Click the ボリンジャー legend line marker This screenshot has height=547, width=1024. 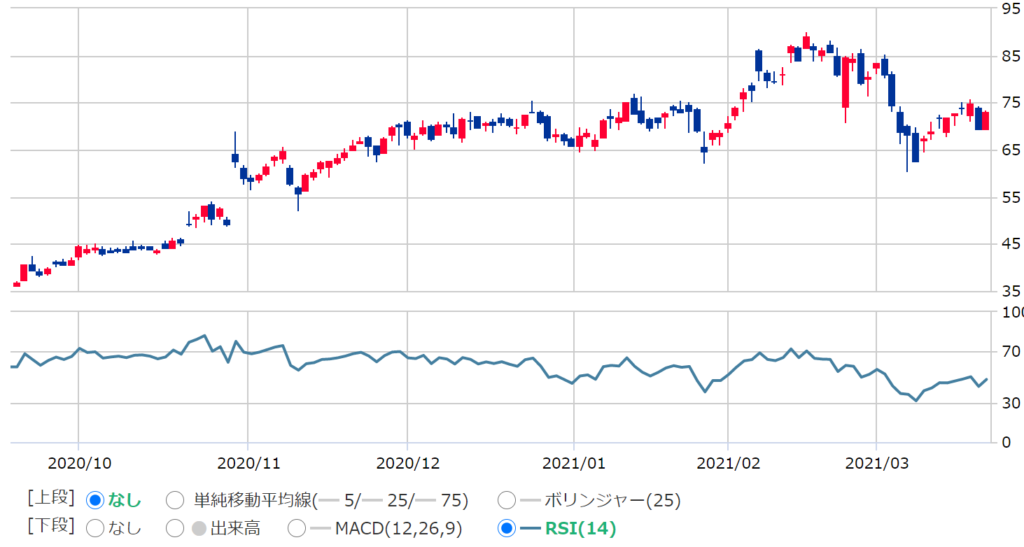pos(531,499)
